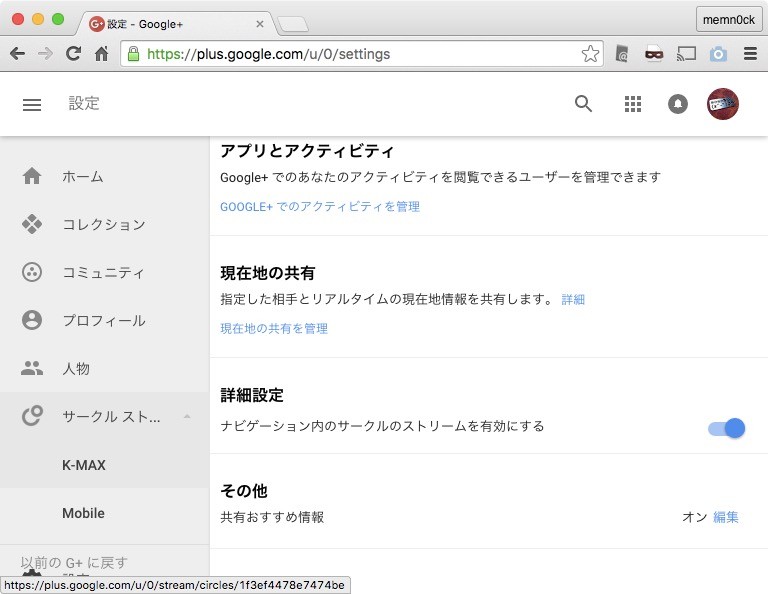Open the profile avatar in page header
The height and width of the screenshot is (594, 768).
(x=722, y=104)
